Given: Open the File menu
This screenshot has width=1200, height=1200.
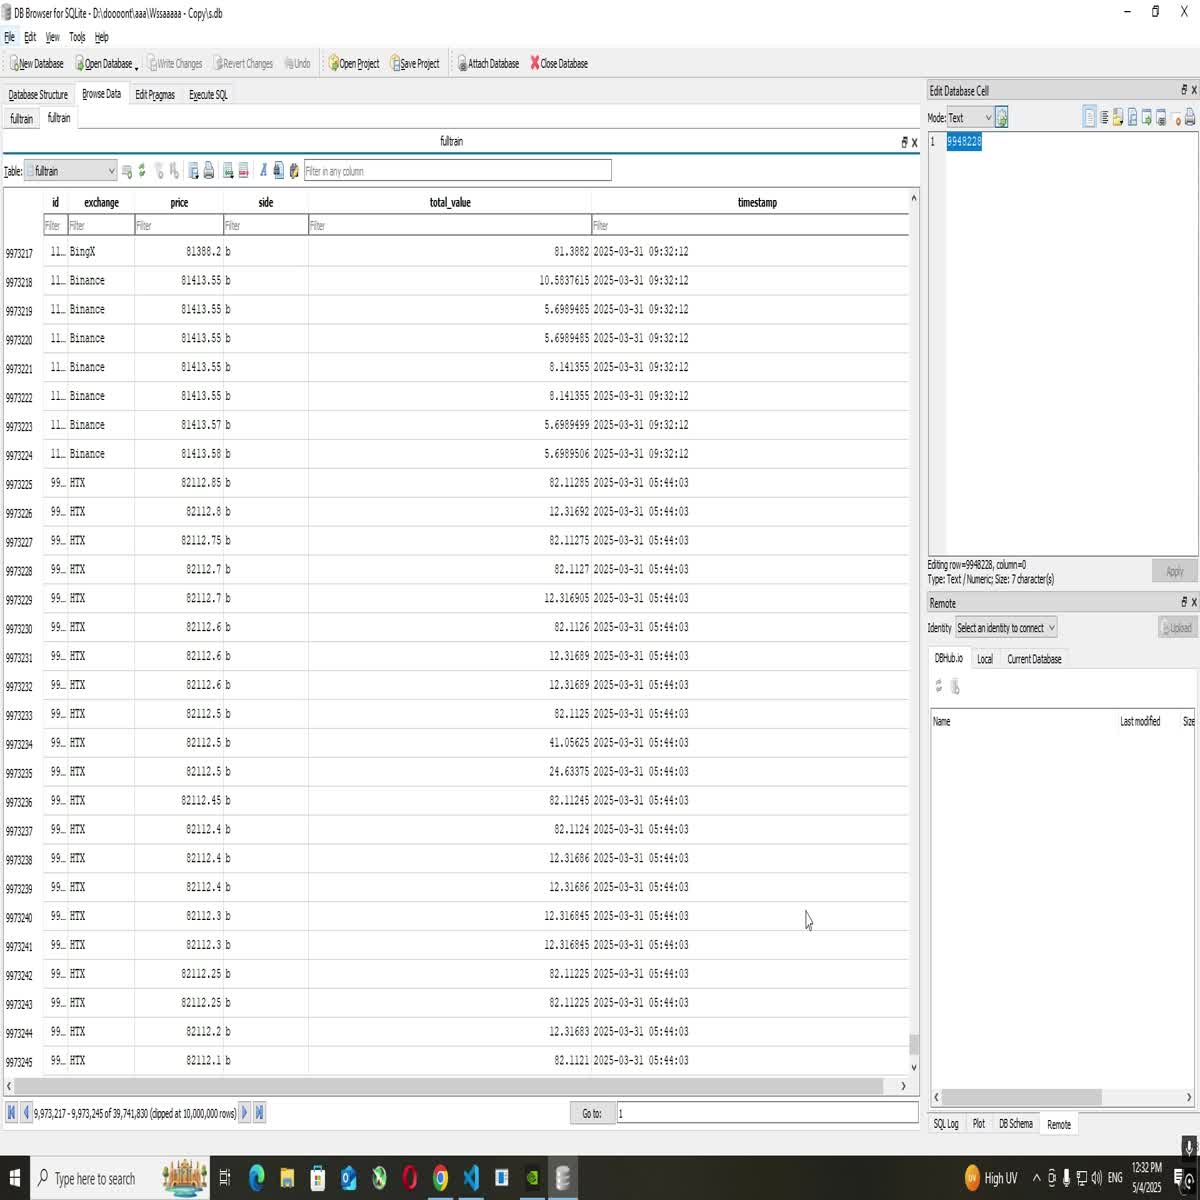Looking at the screenshot, I should (9, 37).
